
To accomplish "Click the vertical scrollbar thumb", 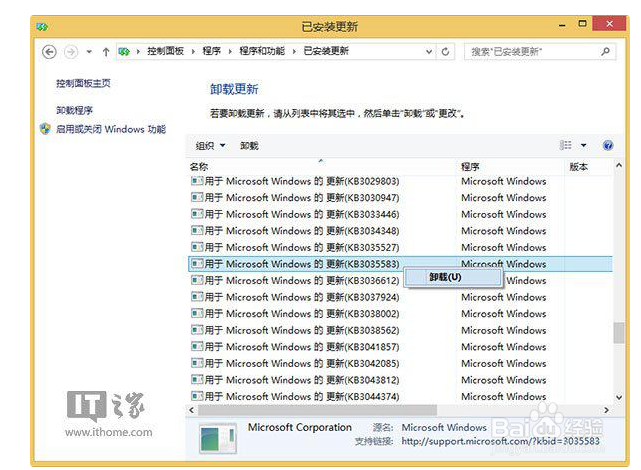I will [619, 333].
